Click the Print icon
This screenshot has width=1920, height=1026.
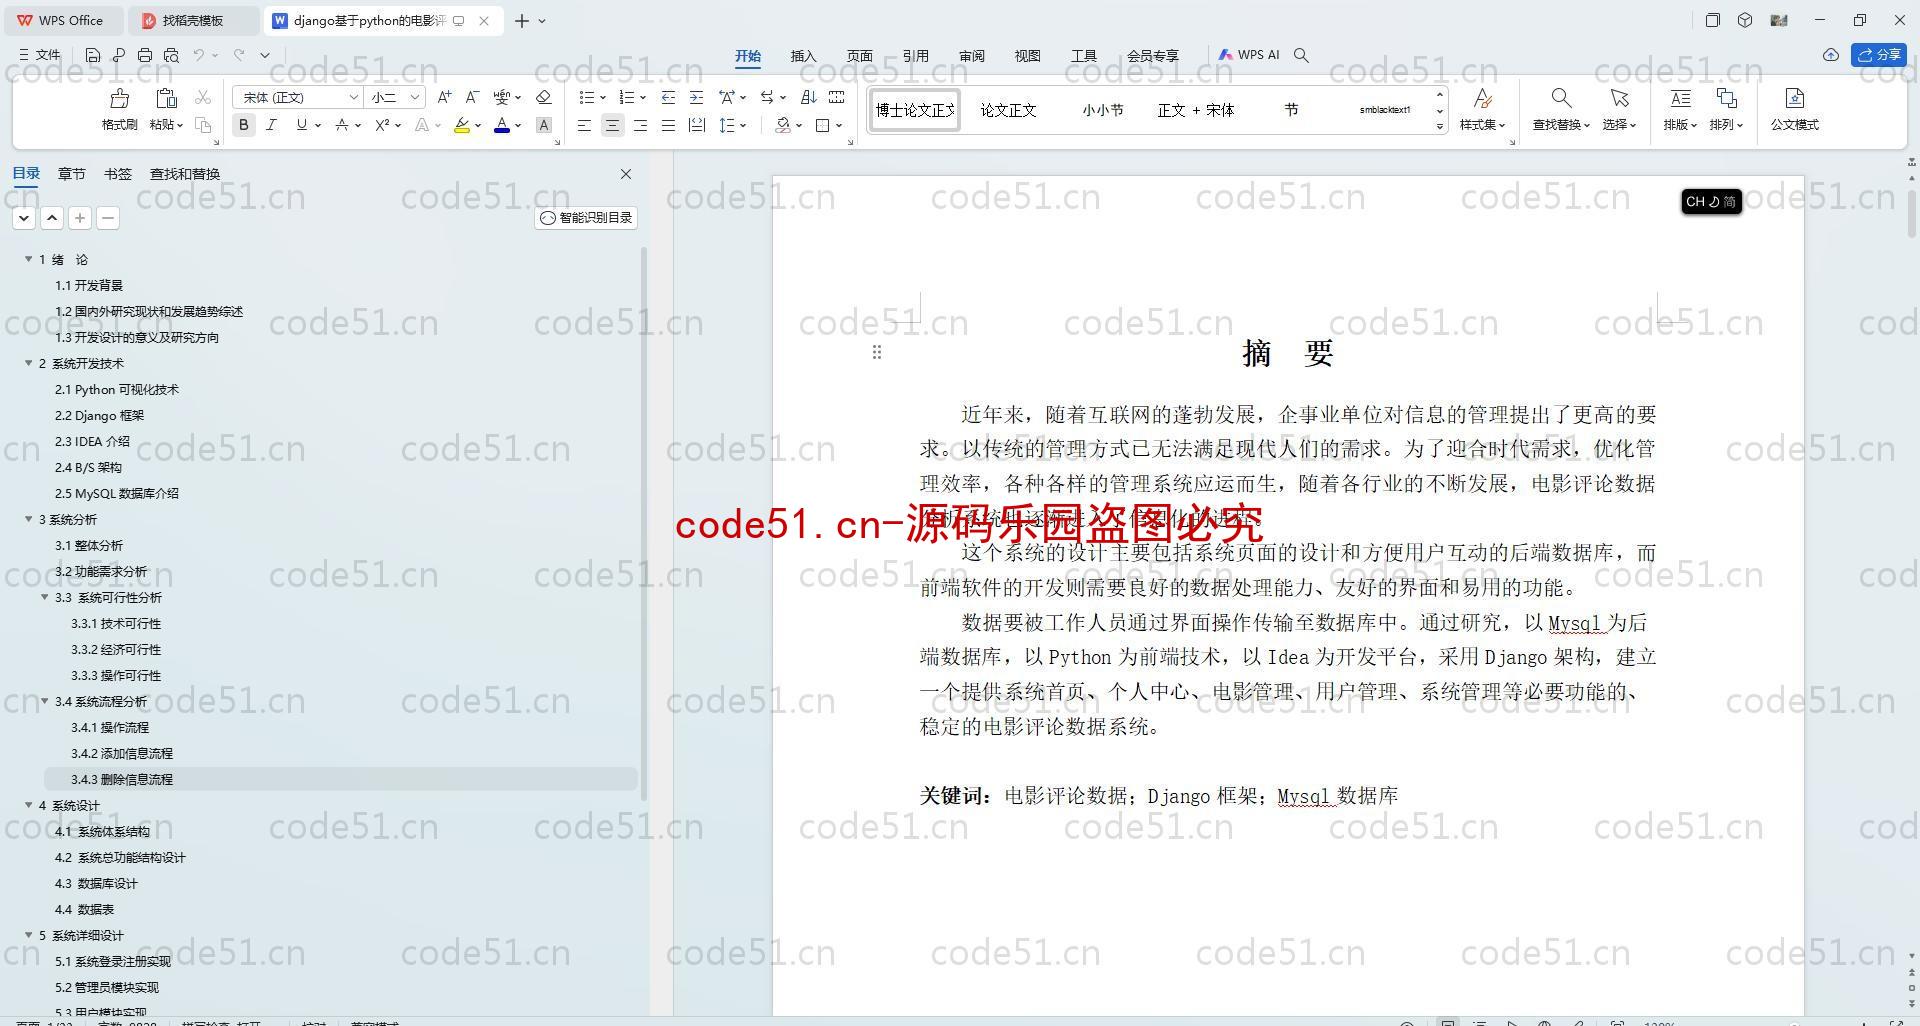(145, 56)
